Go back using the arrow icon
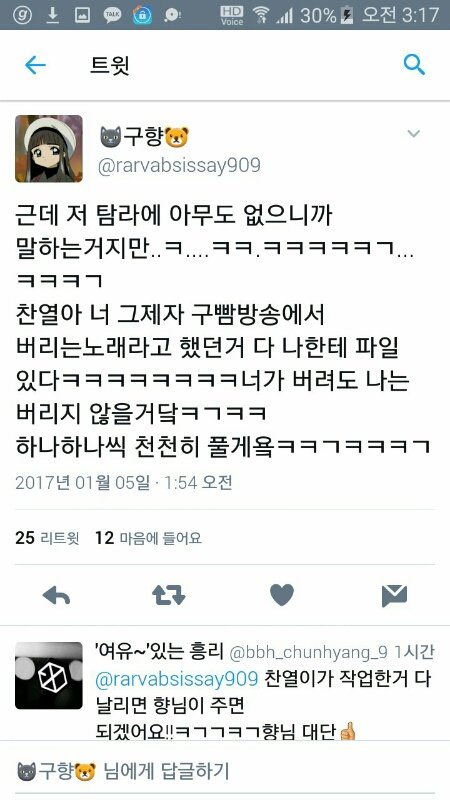This screenshot has width=450, height=800. (x=35, y=65)
